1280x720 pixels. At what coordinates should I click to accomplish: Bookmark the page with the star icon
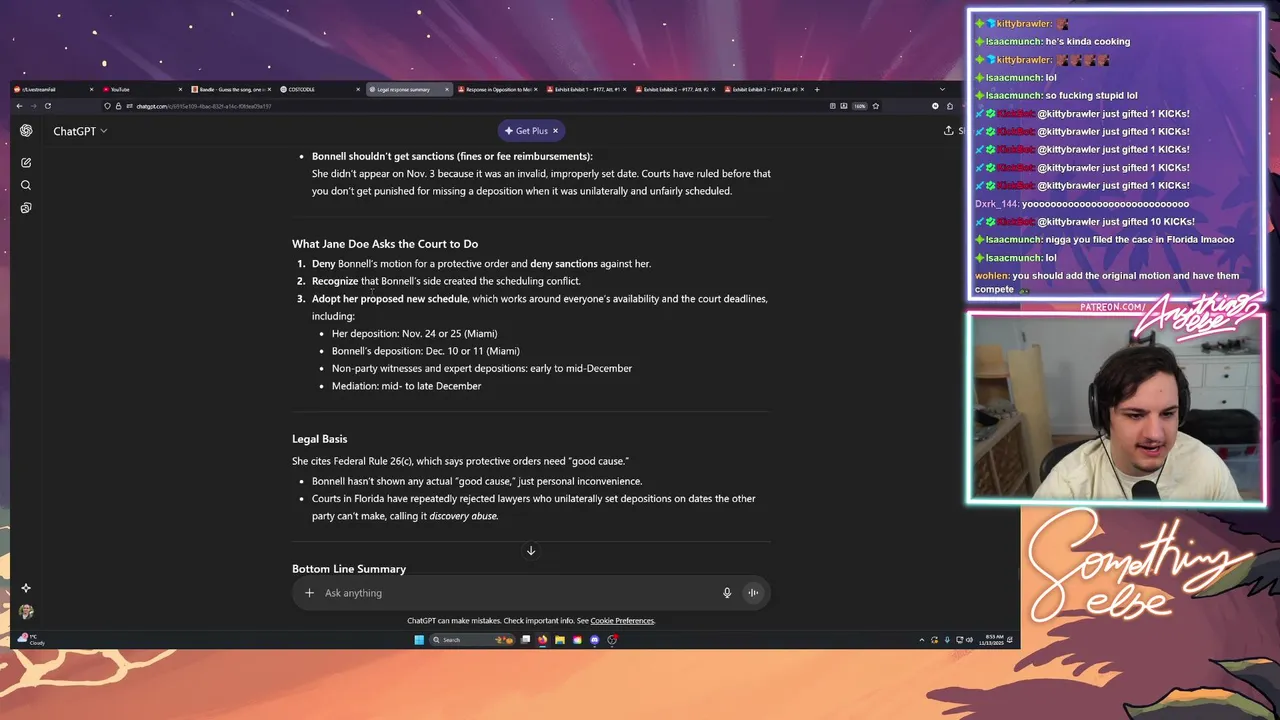pyautogui.click(x=875, y=106)
